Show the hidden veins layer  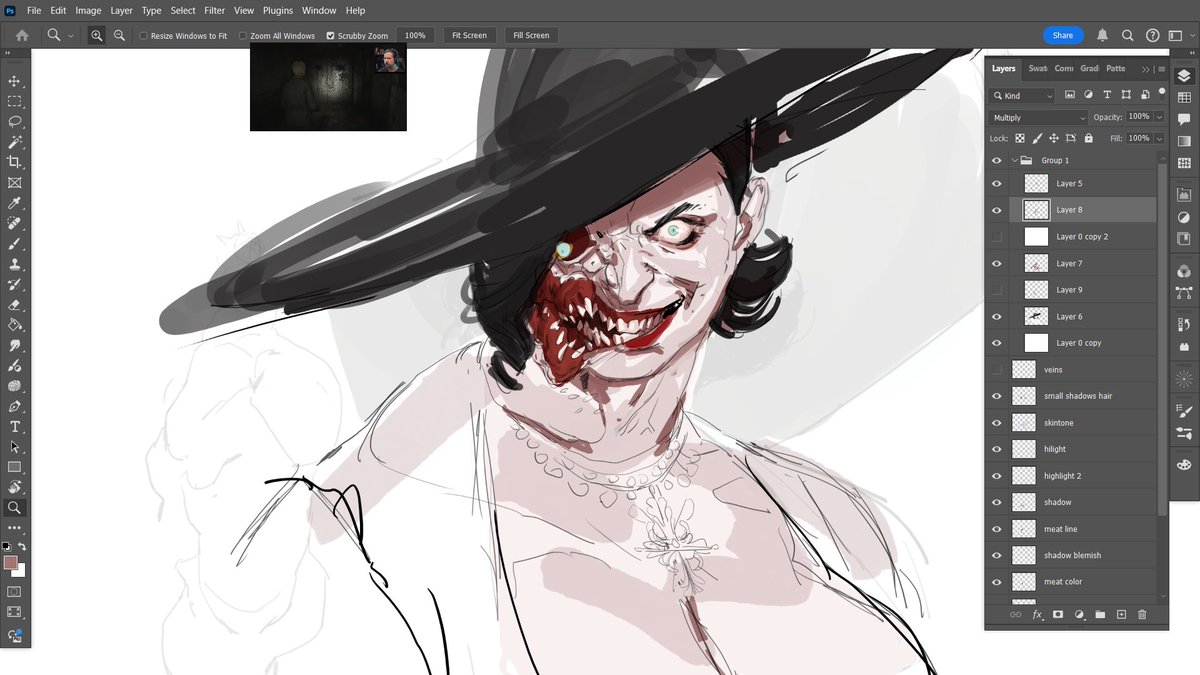(x=996, y=369)
